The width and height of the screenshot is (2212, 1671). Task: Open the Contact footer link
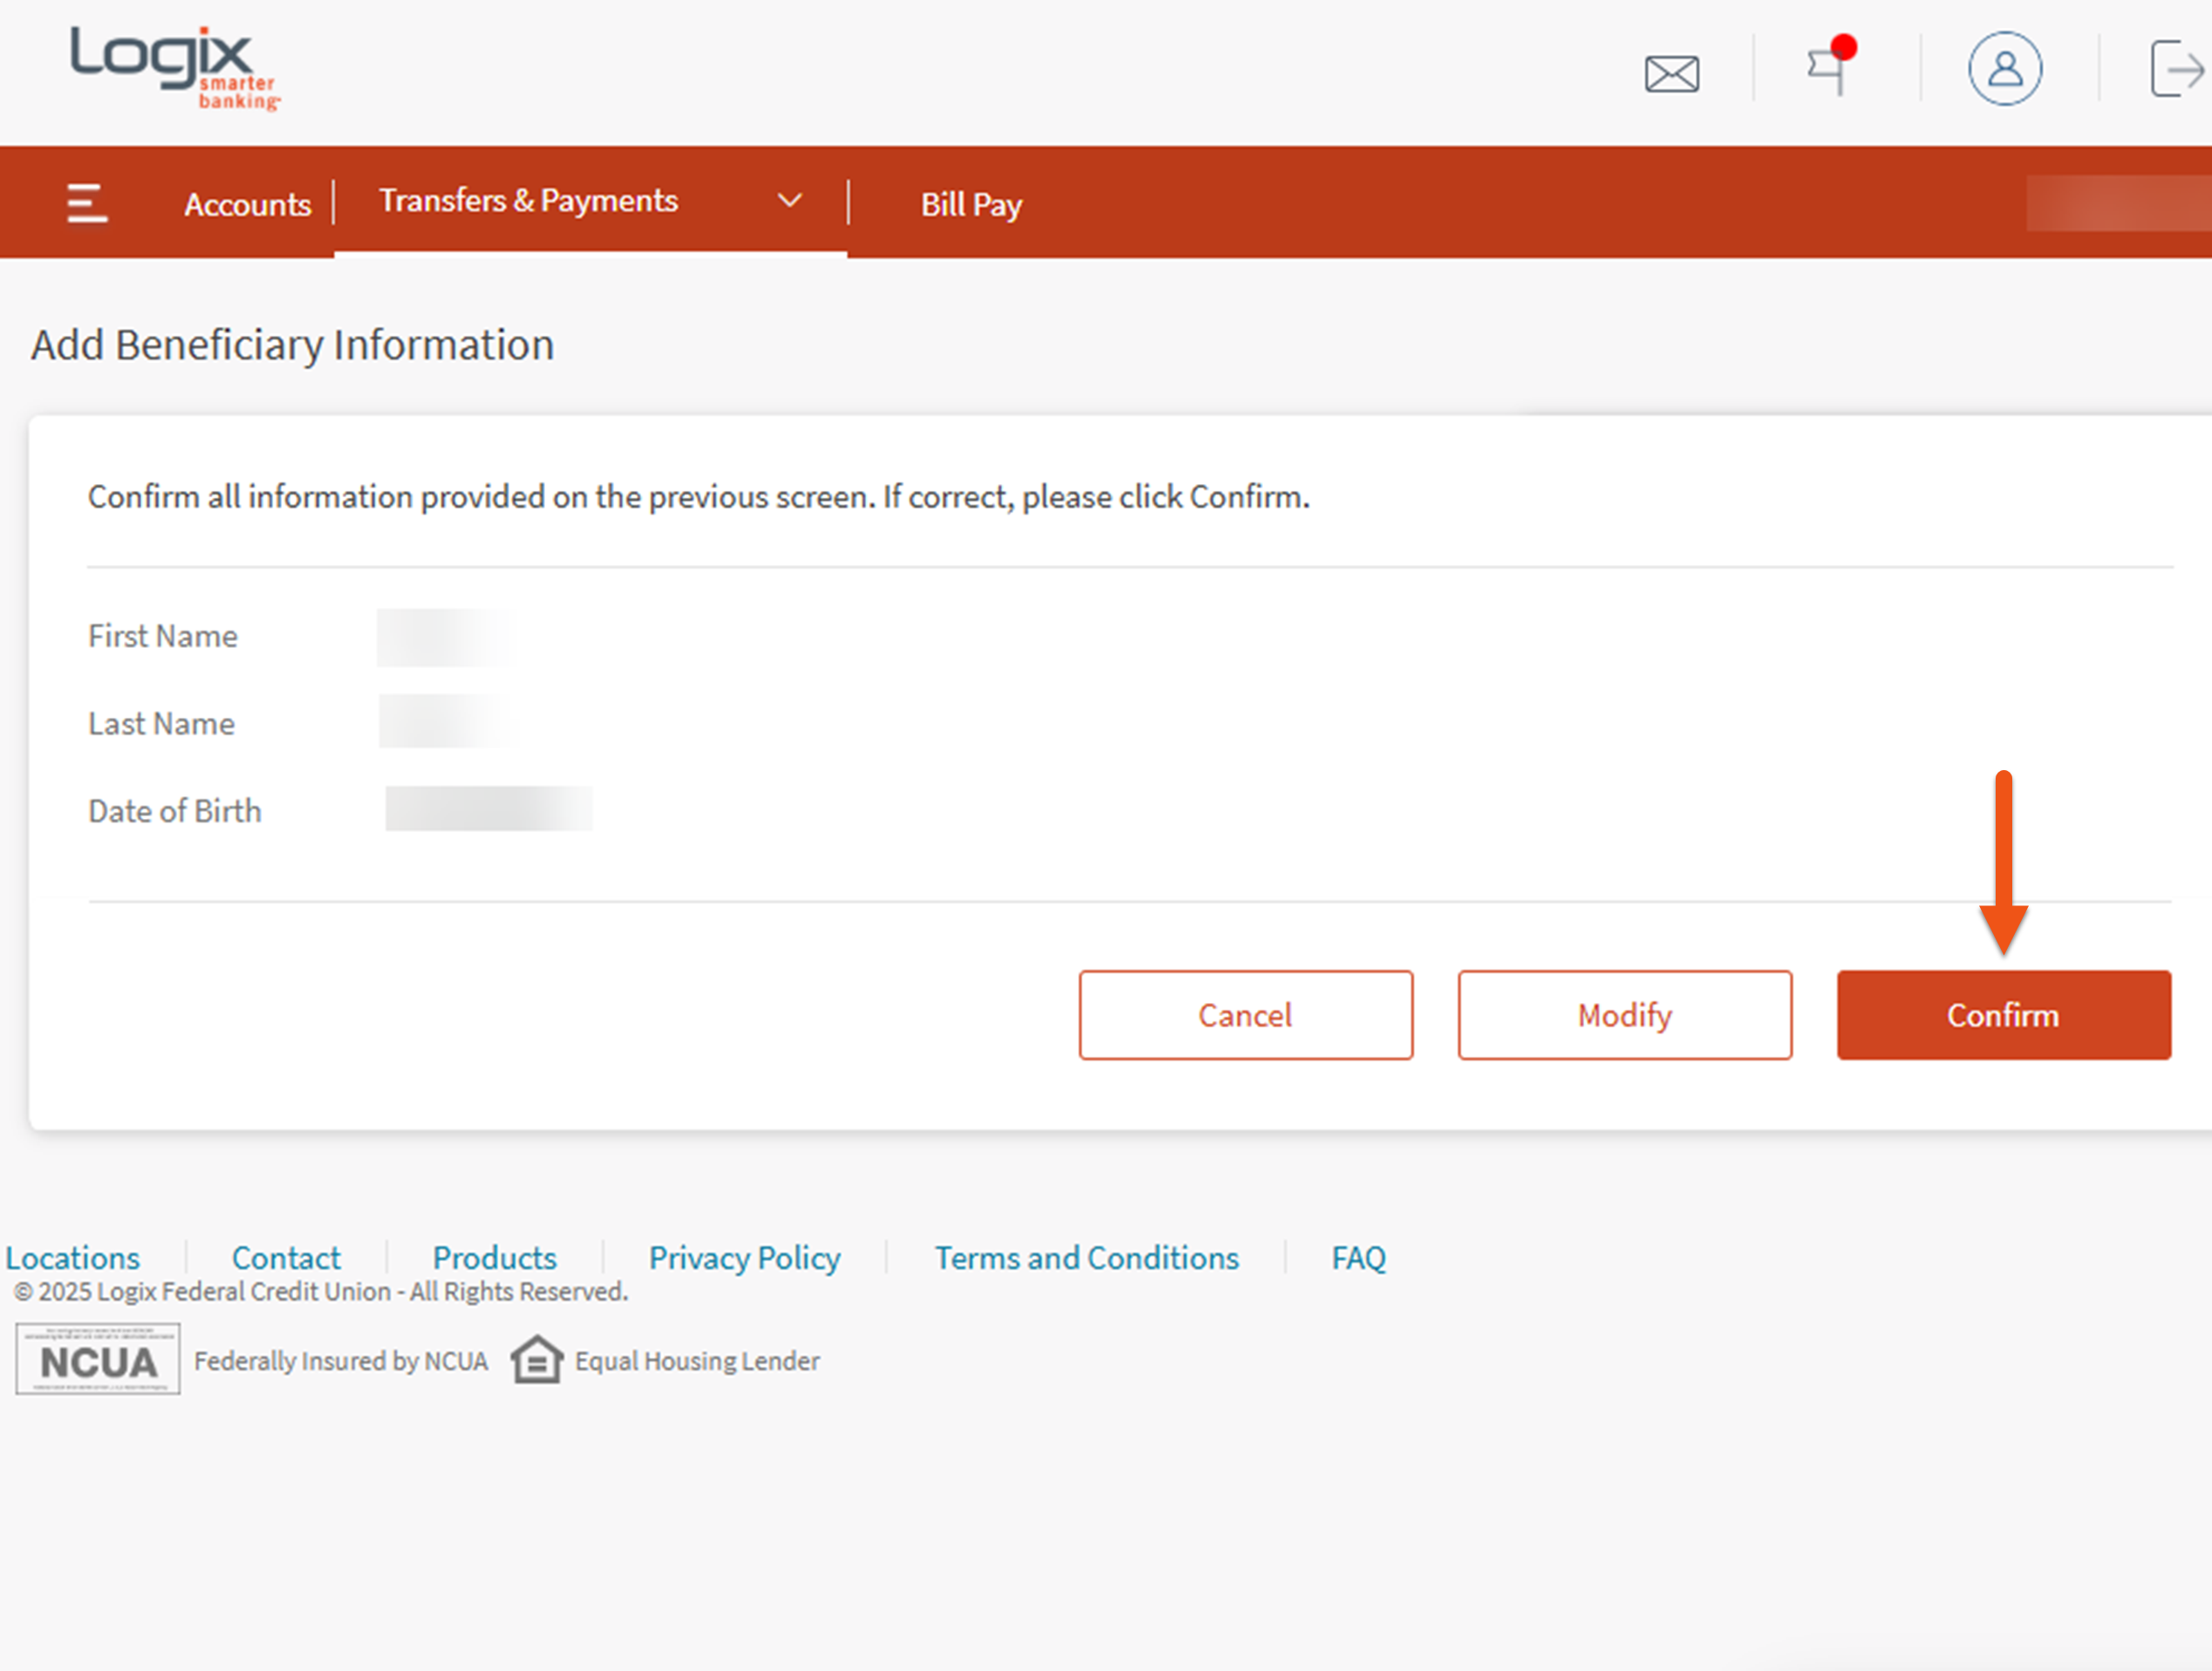tap(286, 1257)
